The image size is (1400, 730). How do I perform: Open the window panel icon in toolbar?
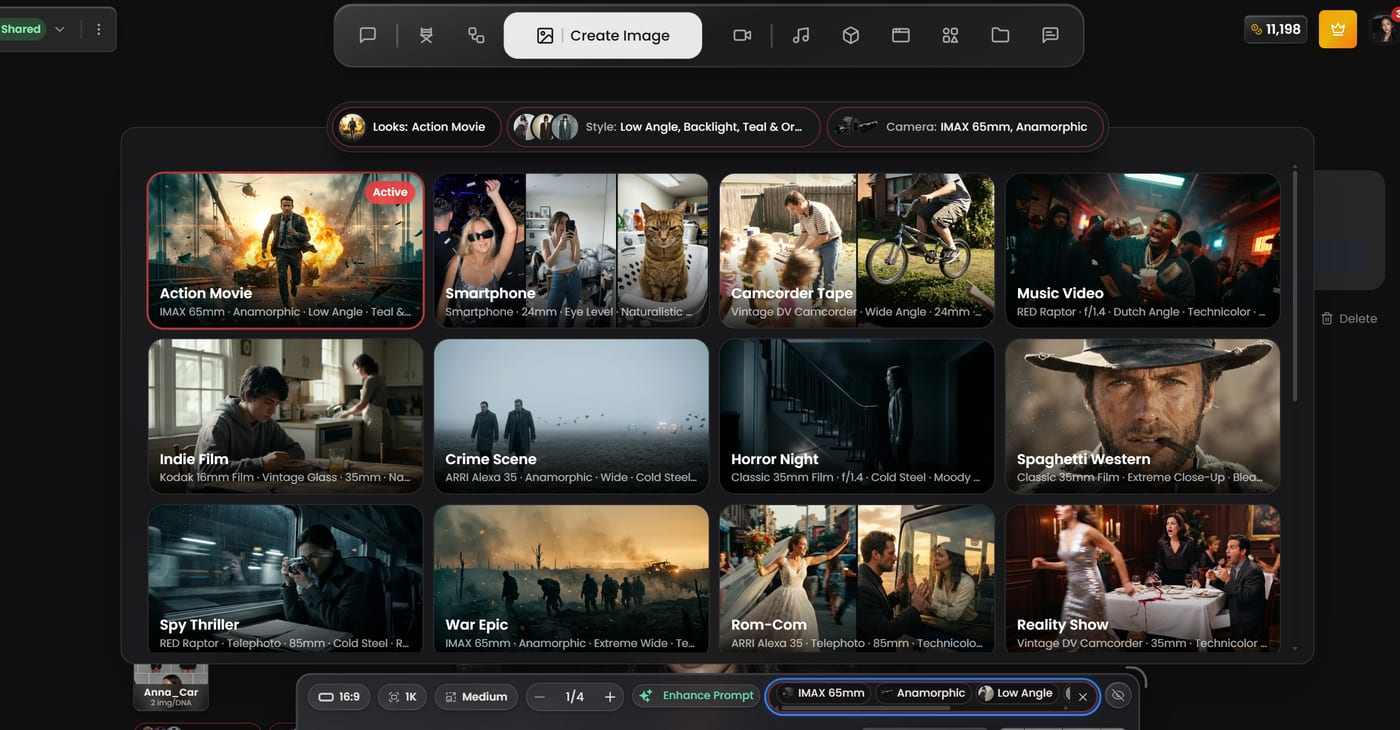tap(901, 35)
